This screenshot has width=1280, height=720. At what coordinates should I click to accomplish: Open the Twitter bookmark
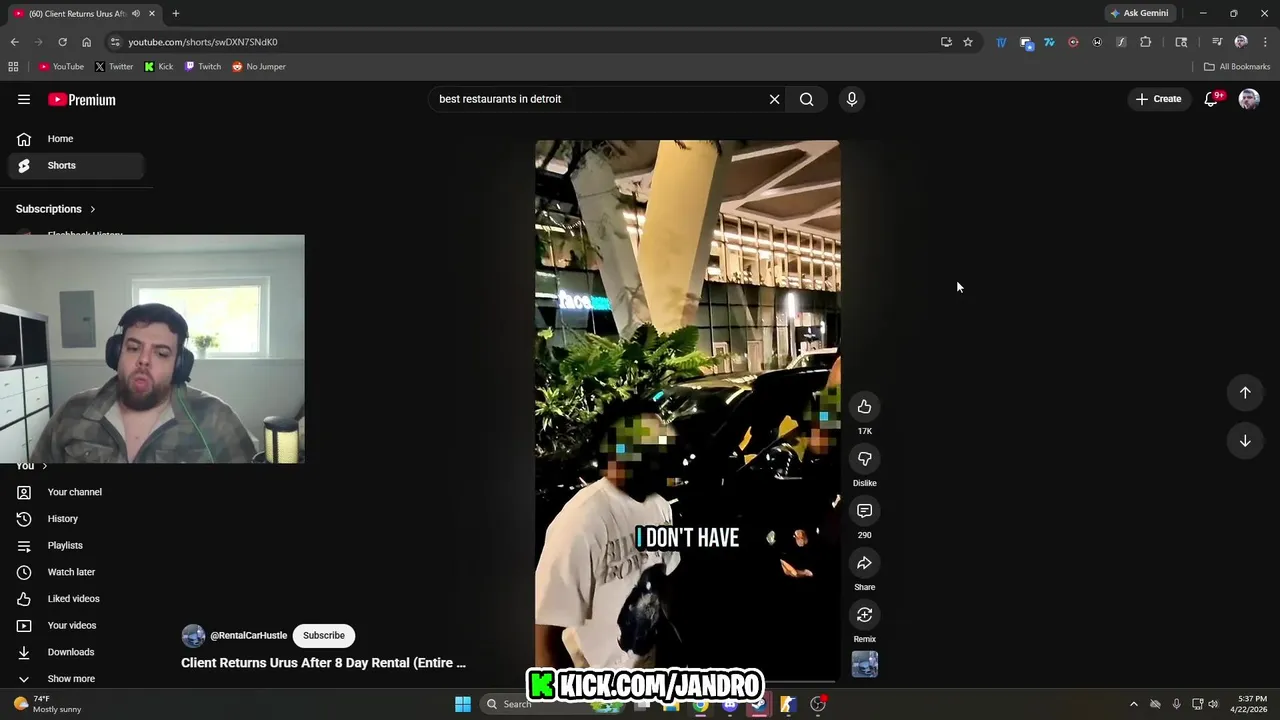tap(114, 67)
